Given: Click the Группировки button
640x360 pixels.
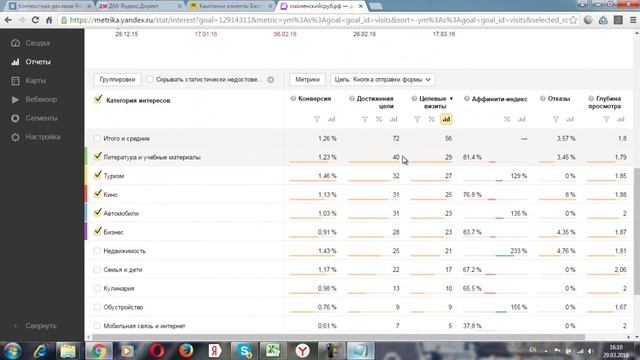Looking at the screenshot, I should click(x=117, y=80).
